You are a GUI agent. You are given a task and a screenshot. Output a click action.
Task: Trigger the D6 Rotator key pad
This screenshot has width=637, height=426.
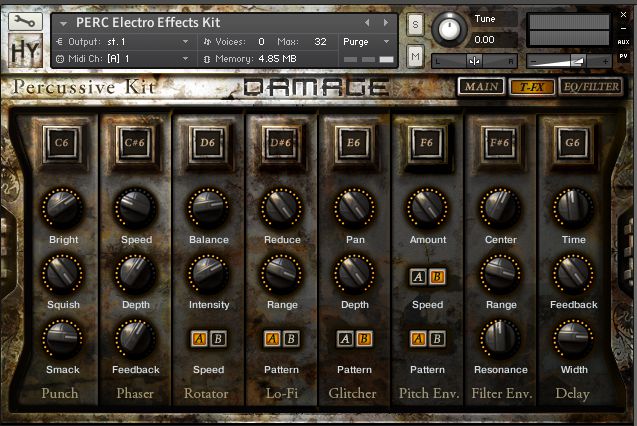tap(208, 143)
